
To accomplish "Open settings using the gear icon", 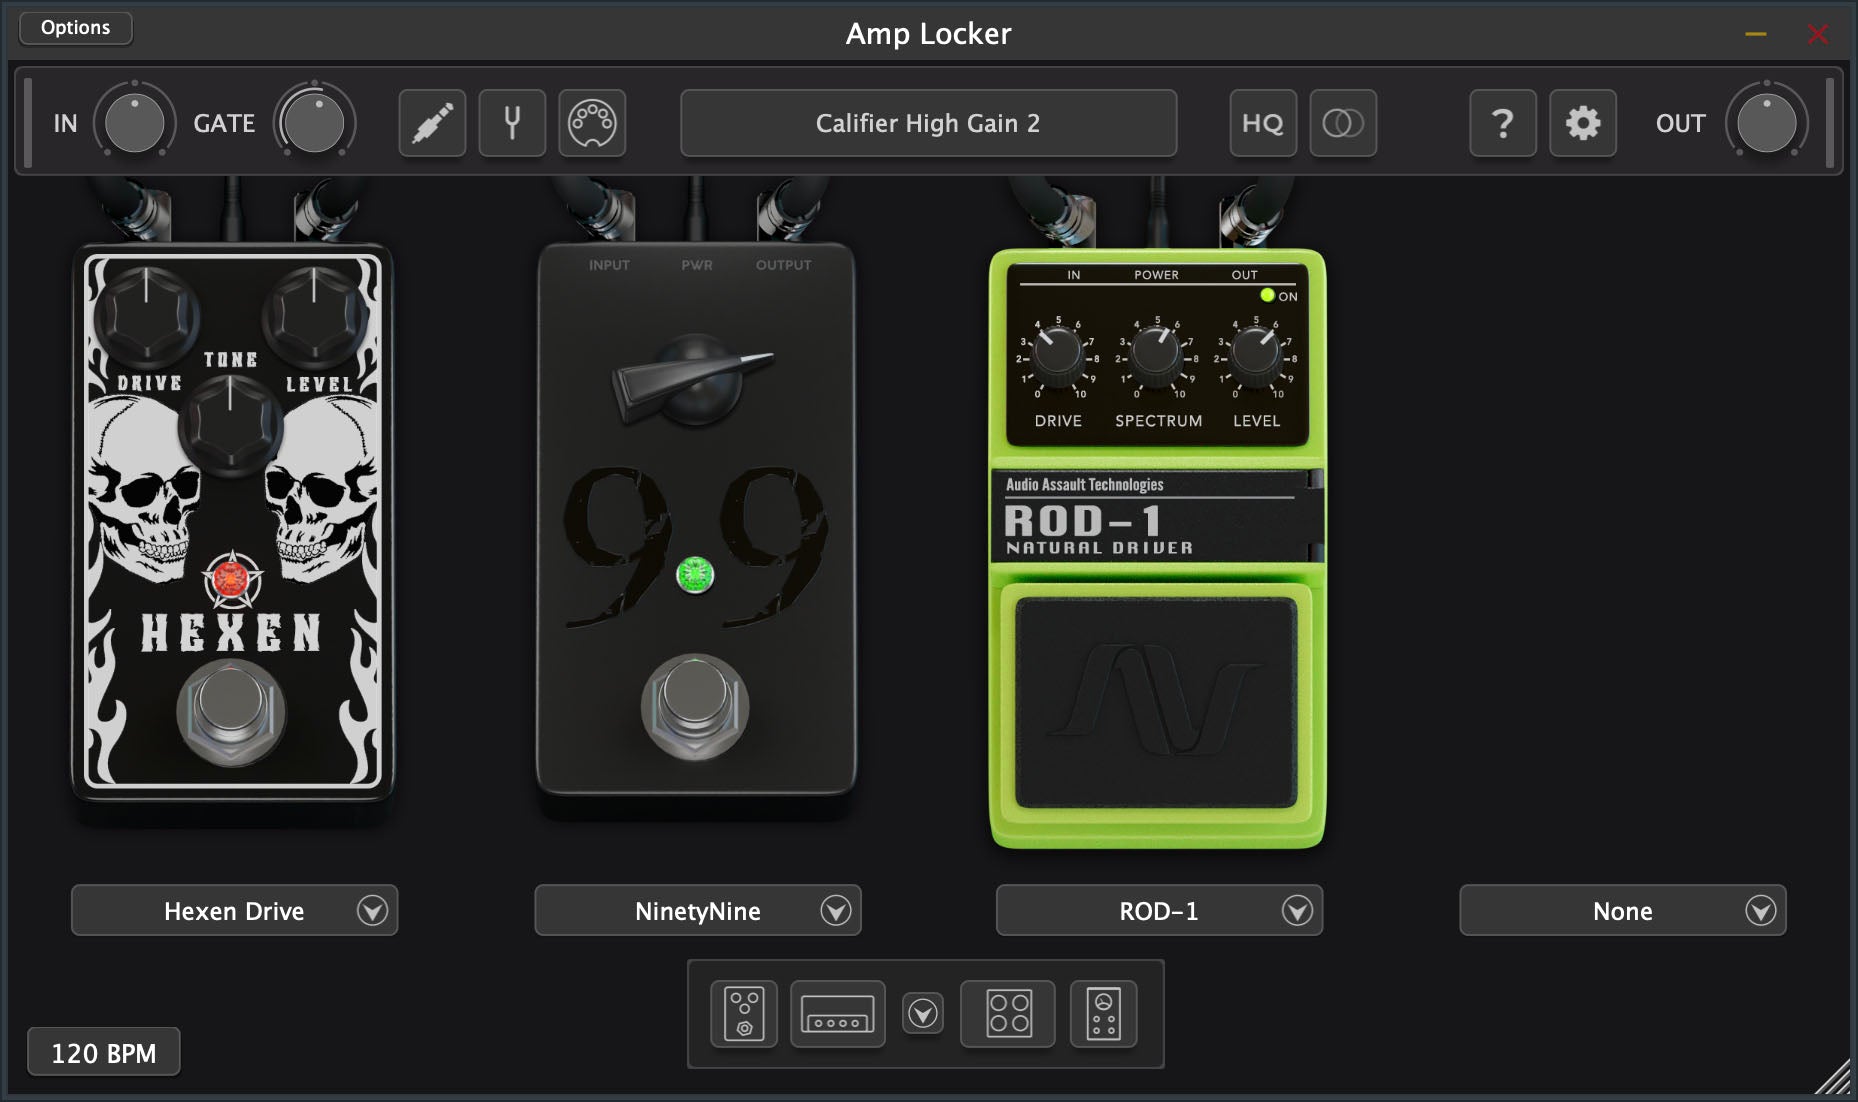I will click(1582, 123).
